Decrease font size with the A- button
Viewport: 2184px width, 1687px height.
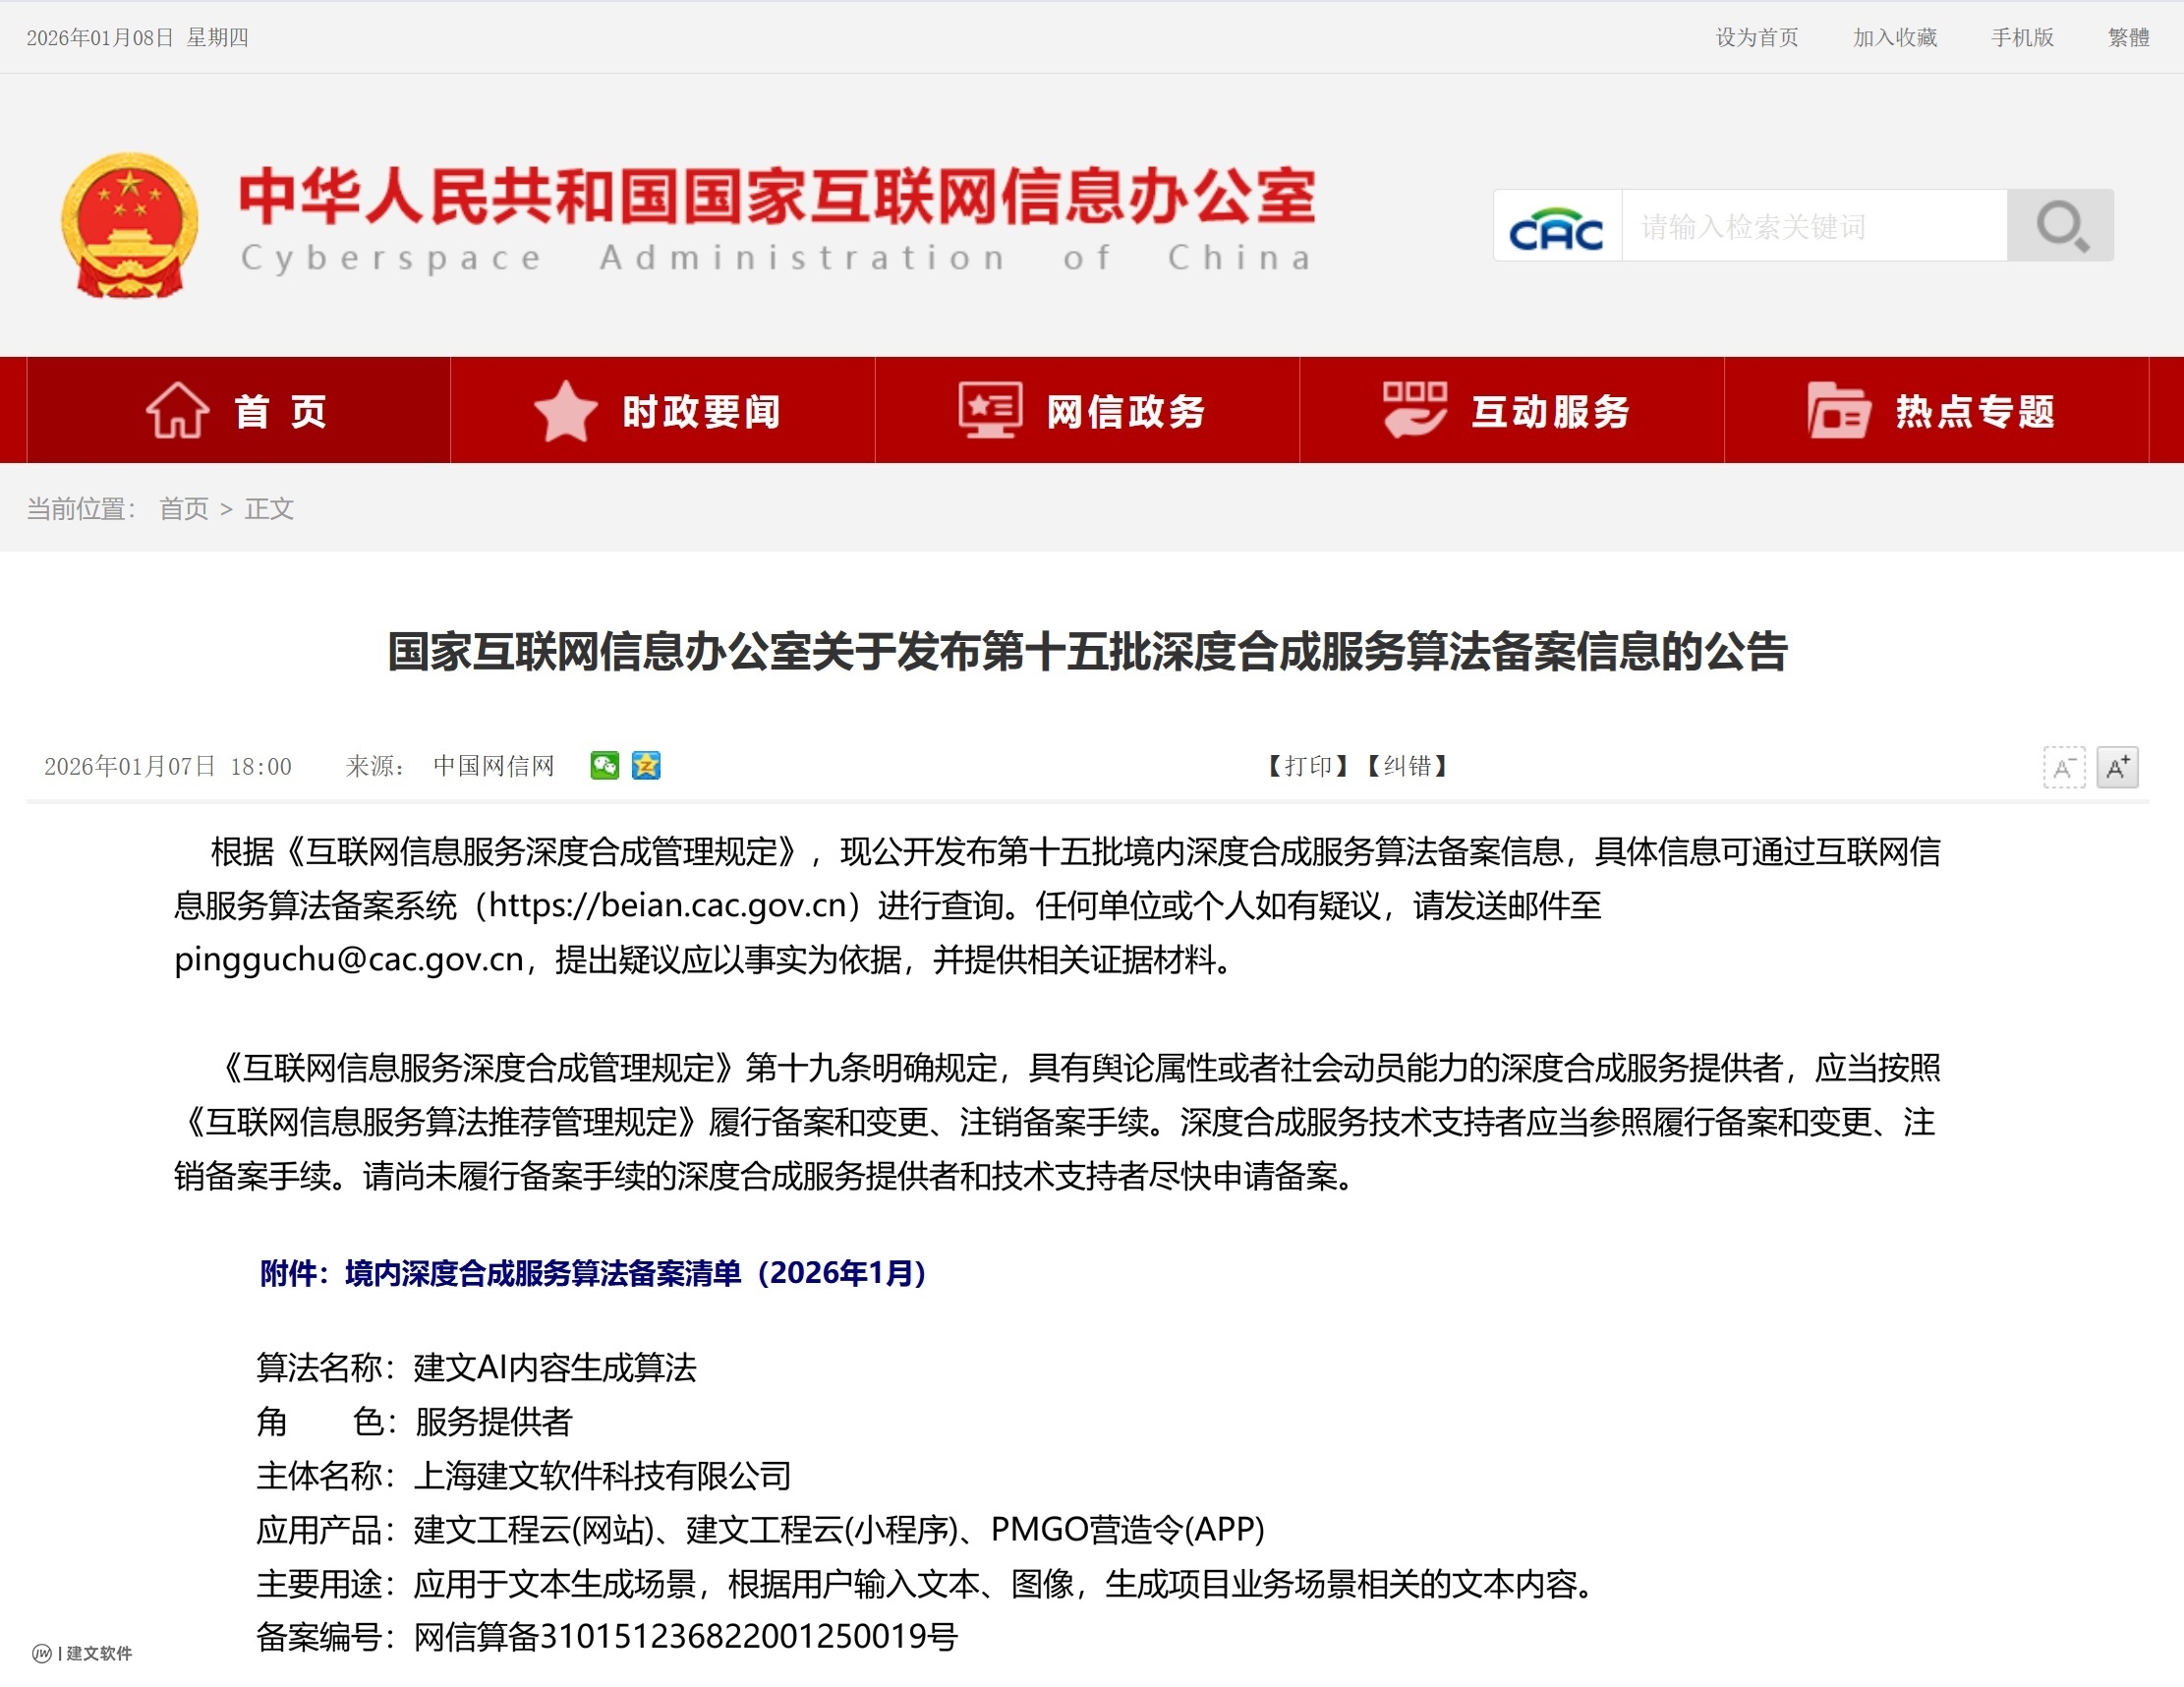(2063, 767)
